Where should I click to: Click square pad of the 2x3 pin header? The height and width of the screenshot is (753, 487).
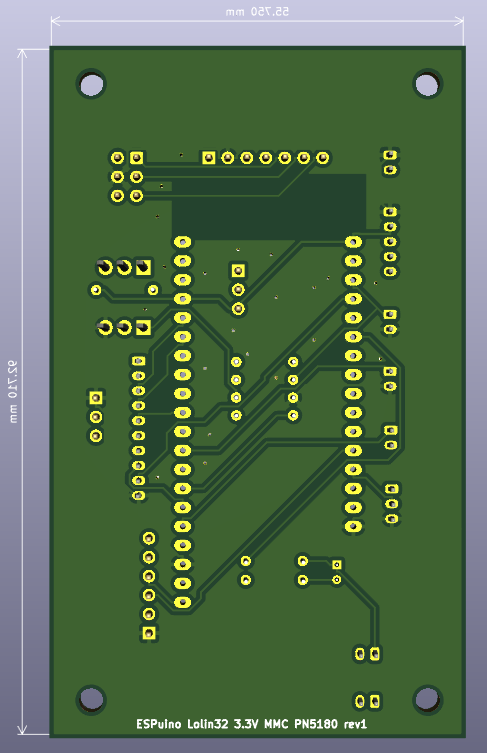(136, 158)
